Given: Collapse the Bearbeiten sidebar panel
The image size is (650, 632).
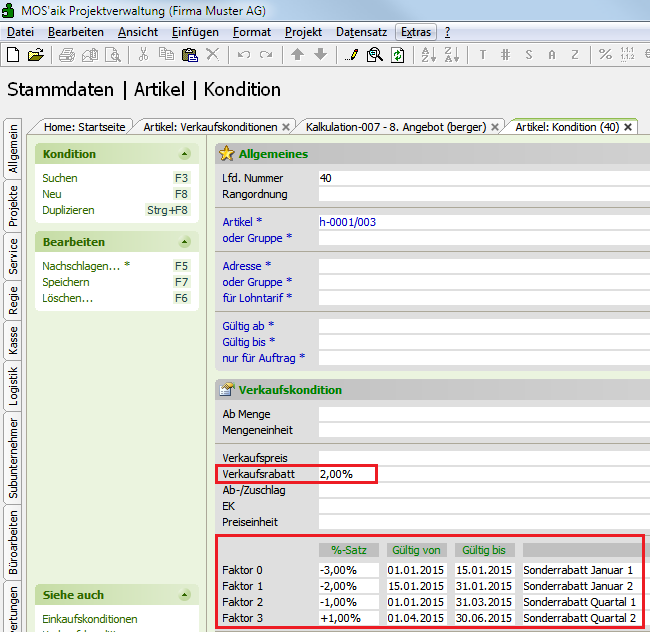Looking at the screenshot, I should 184,242.
